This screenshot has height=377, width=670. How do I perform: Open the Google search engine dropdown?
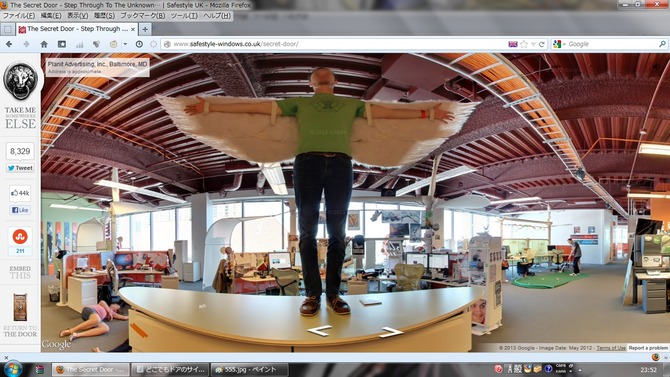[559, 44]
